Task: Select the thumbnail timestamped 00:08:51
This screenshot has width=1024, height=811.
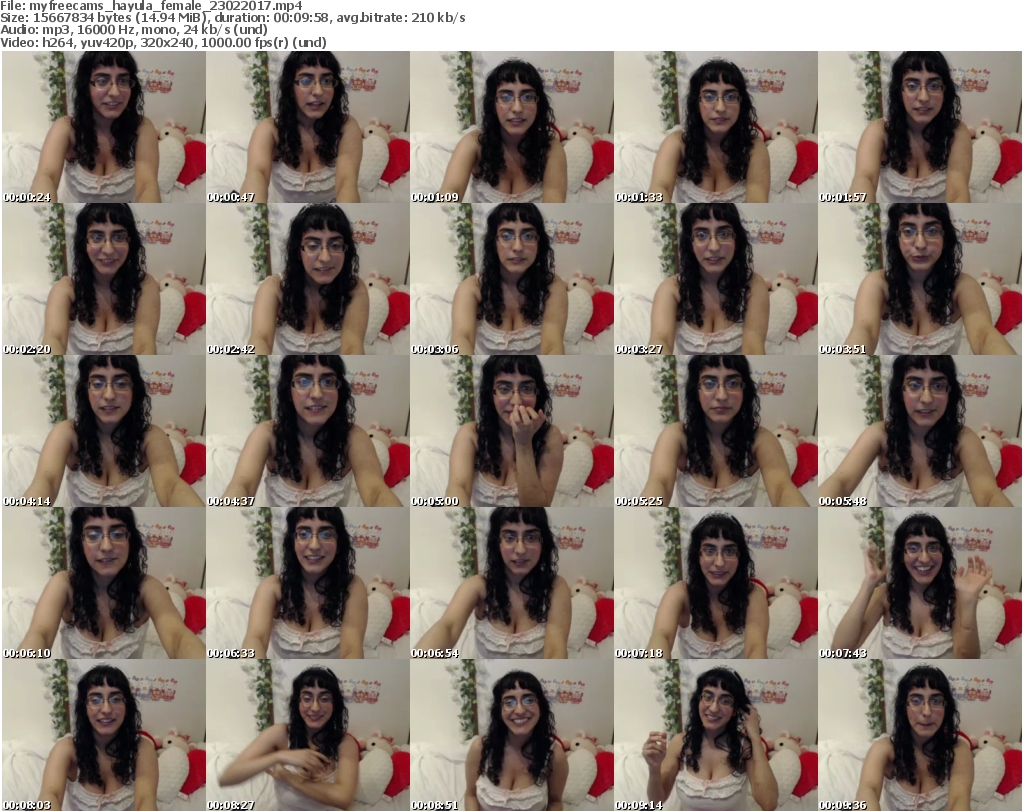Action: (512, 735)
